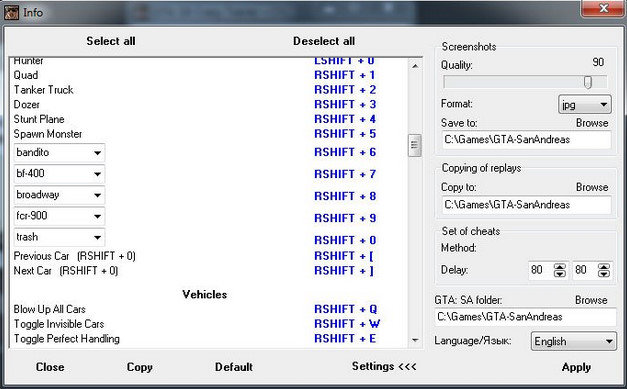Viewport: 627px width, 389px height.
Task: Click Browse next to Copy to
Action: [592, 187]
